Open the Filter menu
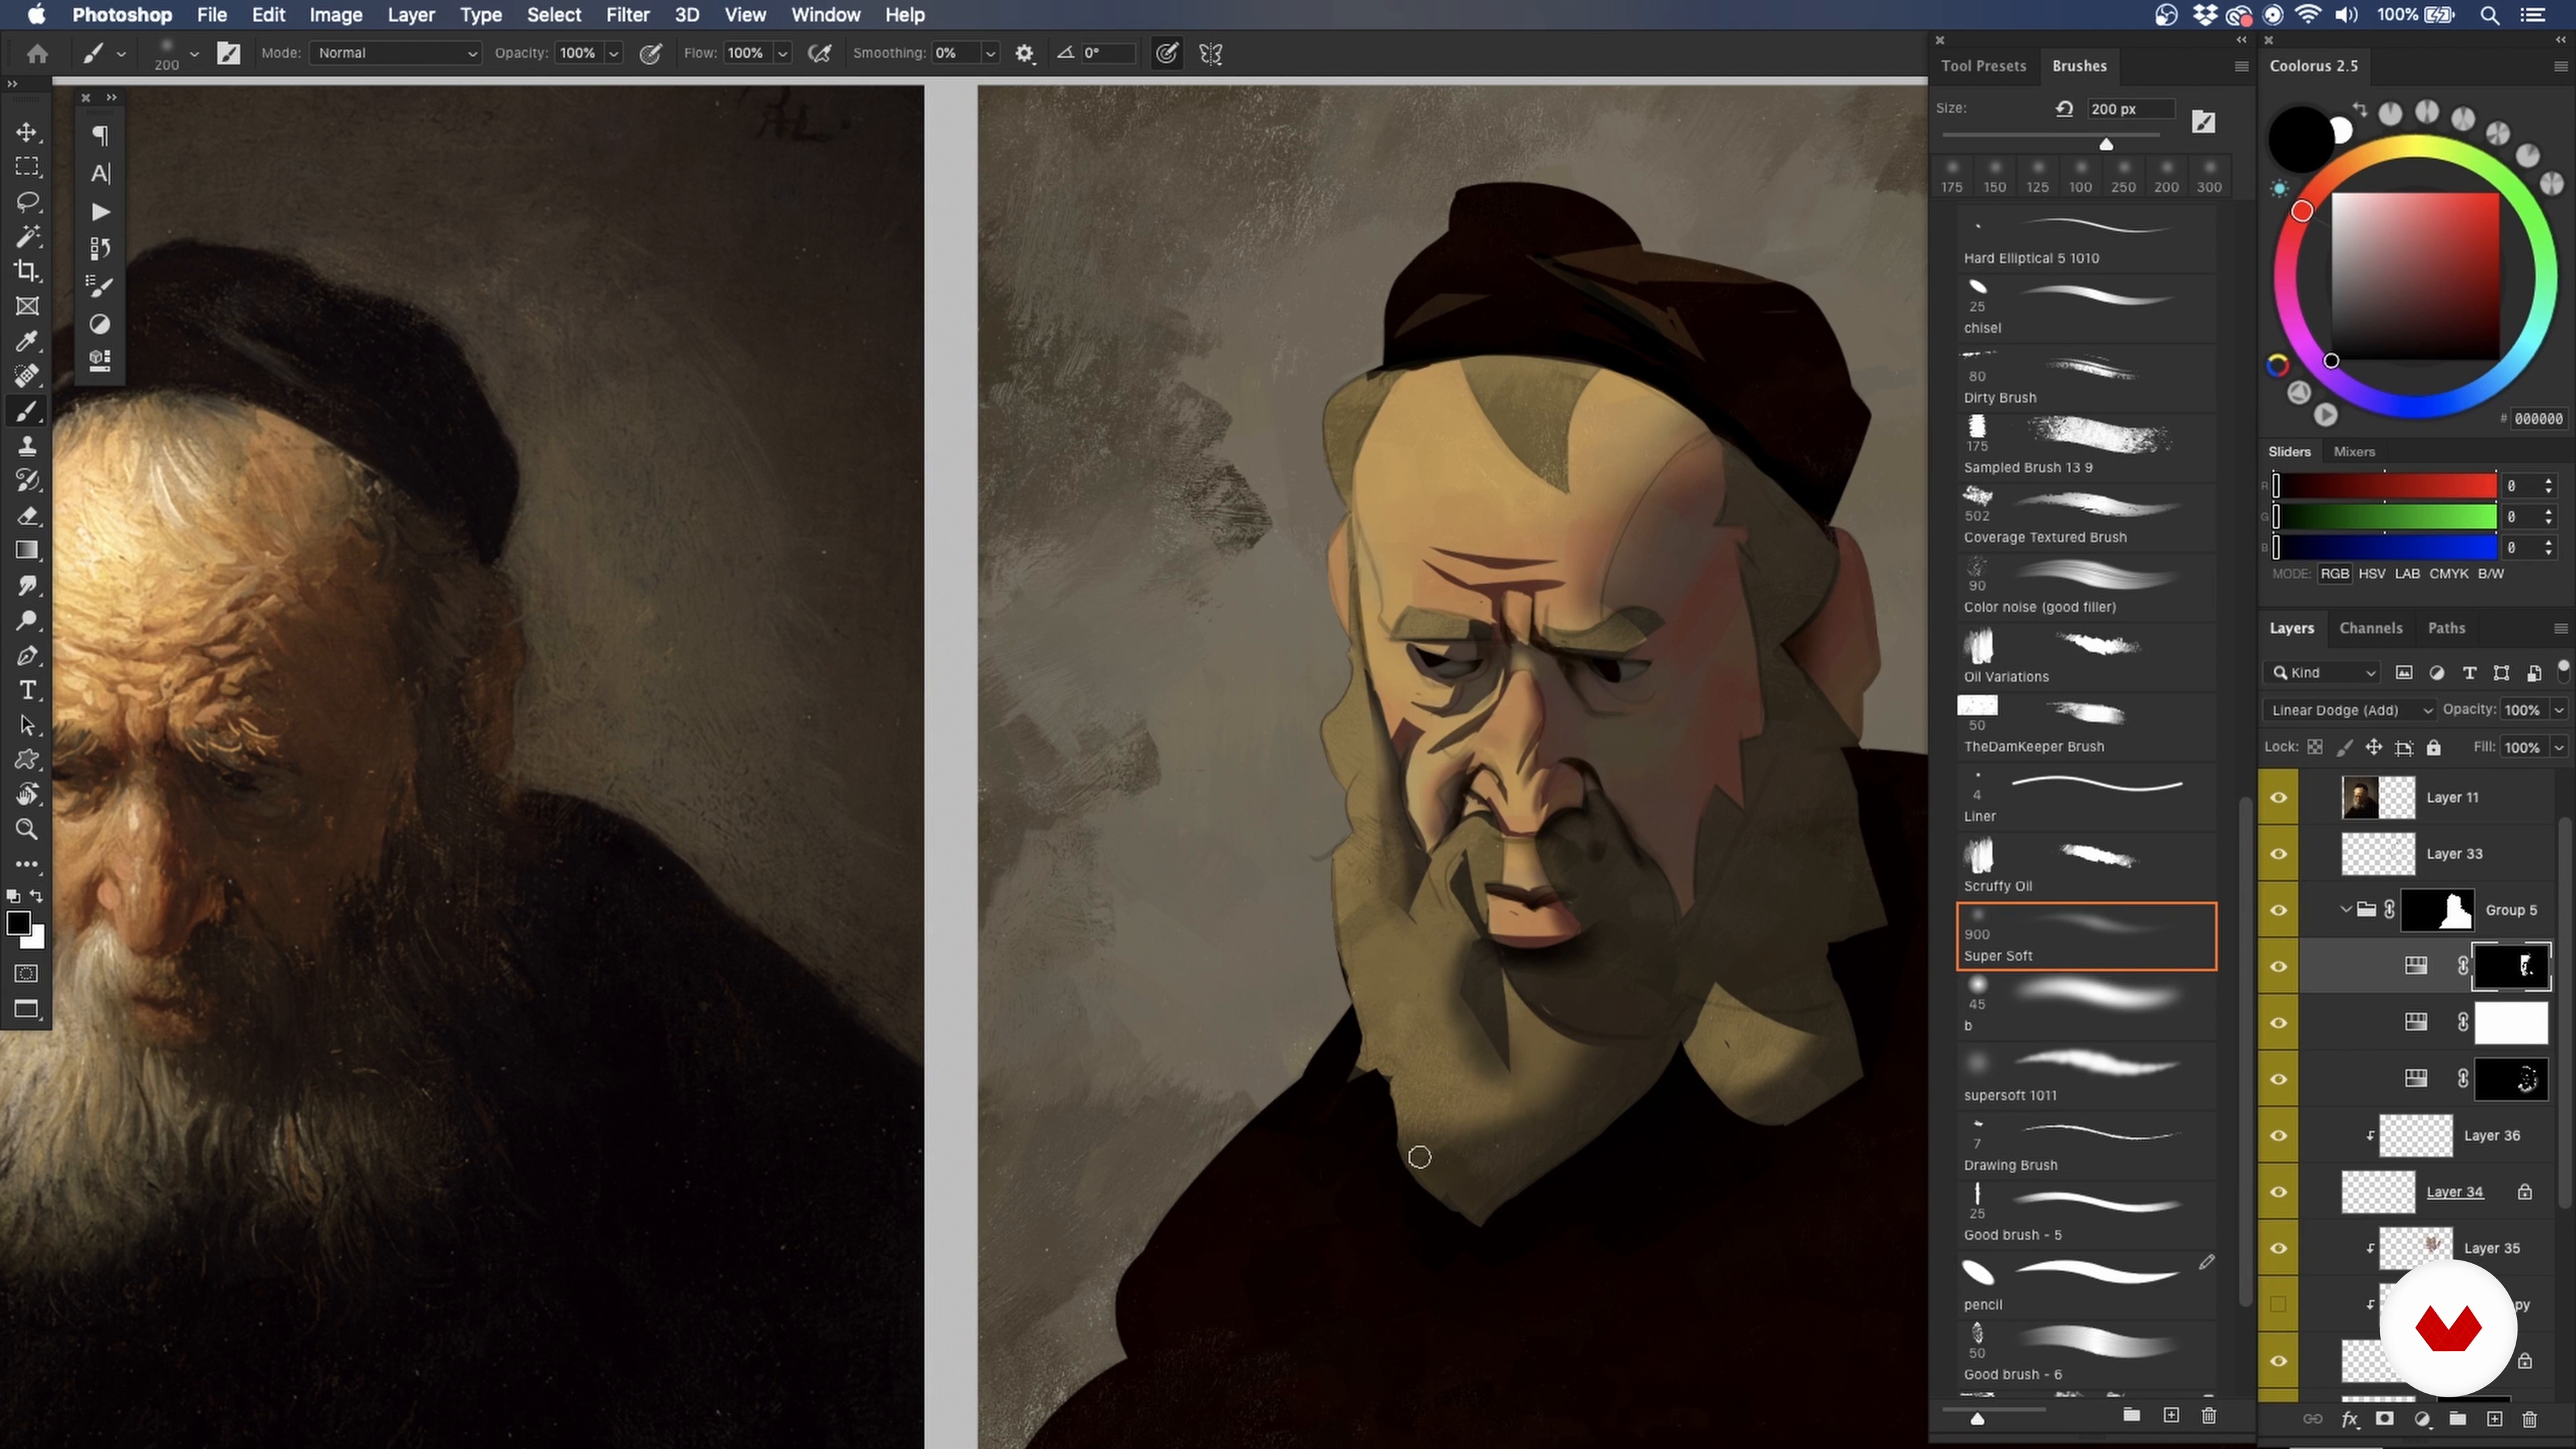 [x=627, y=15]
